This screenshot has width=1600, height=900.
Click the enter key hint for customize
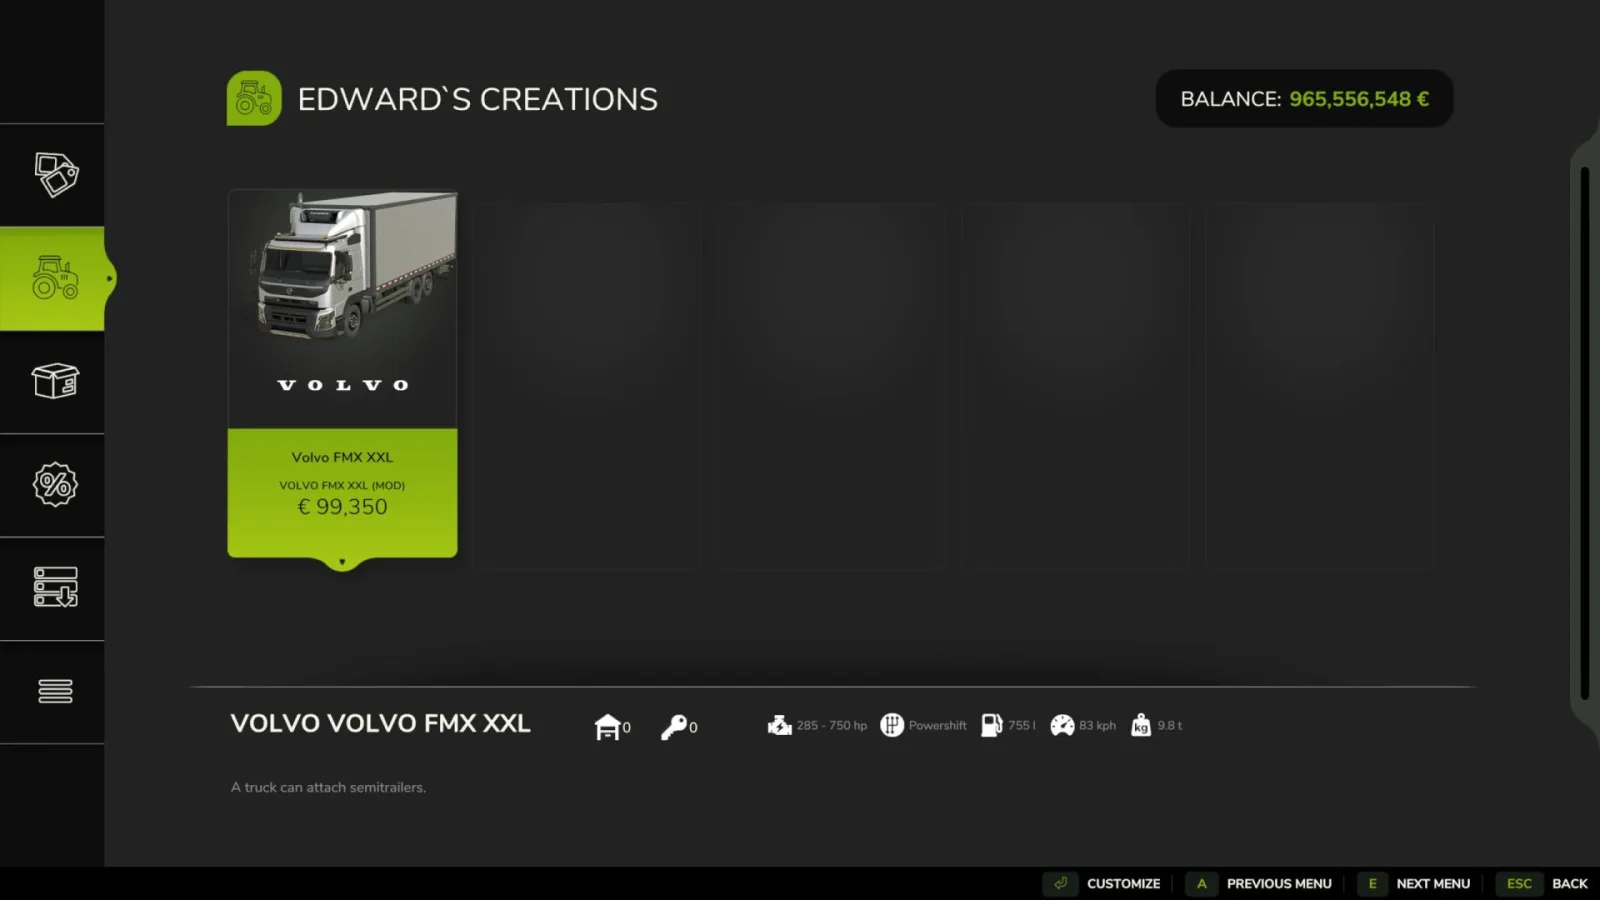coord(1060,884)
